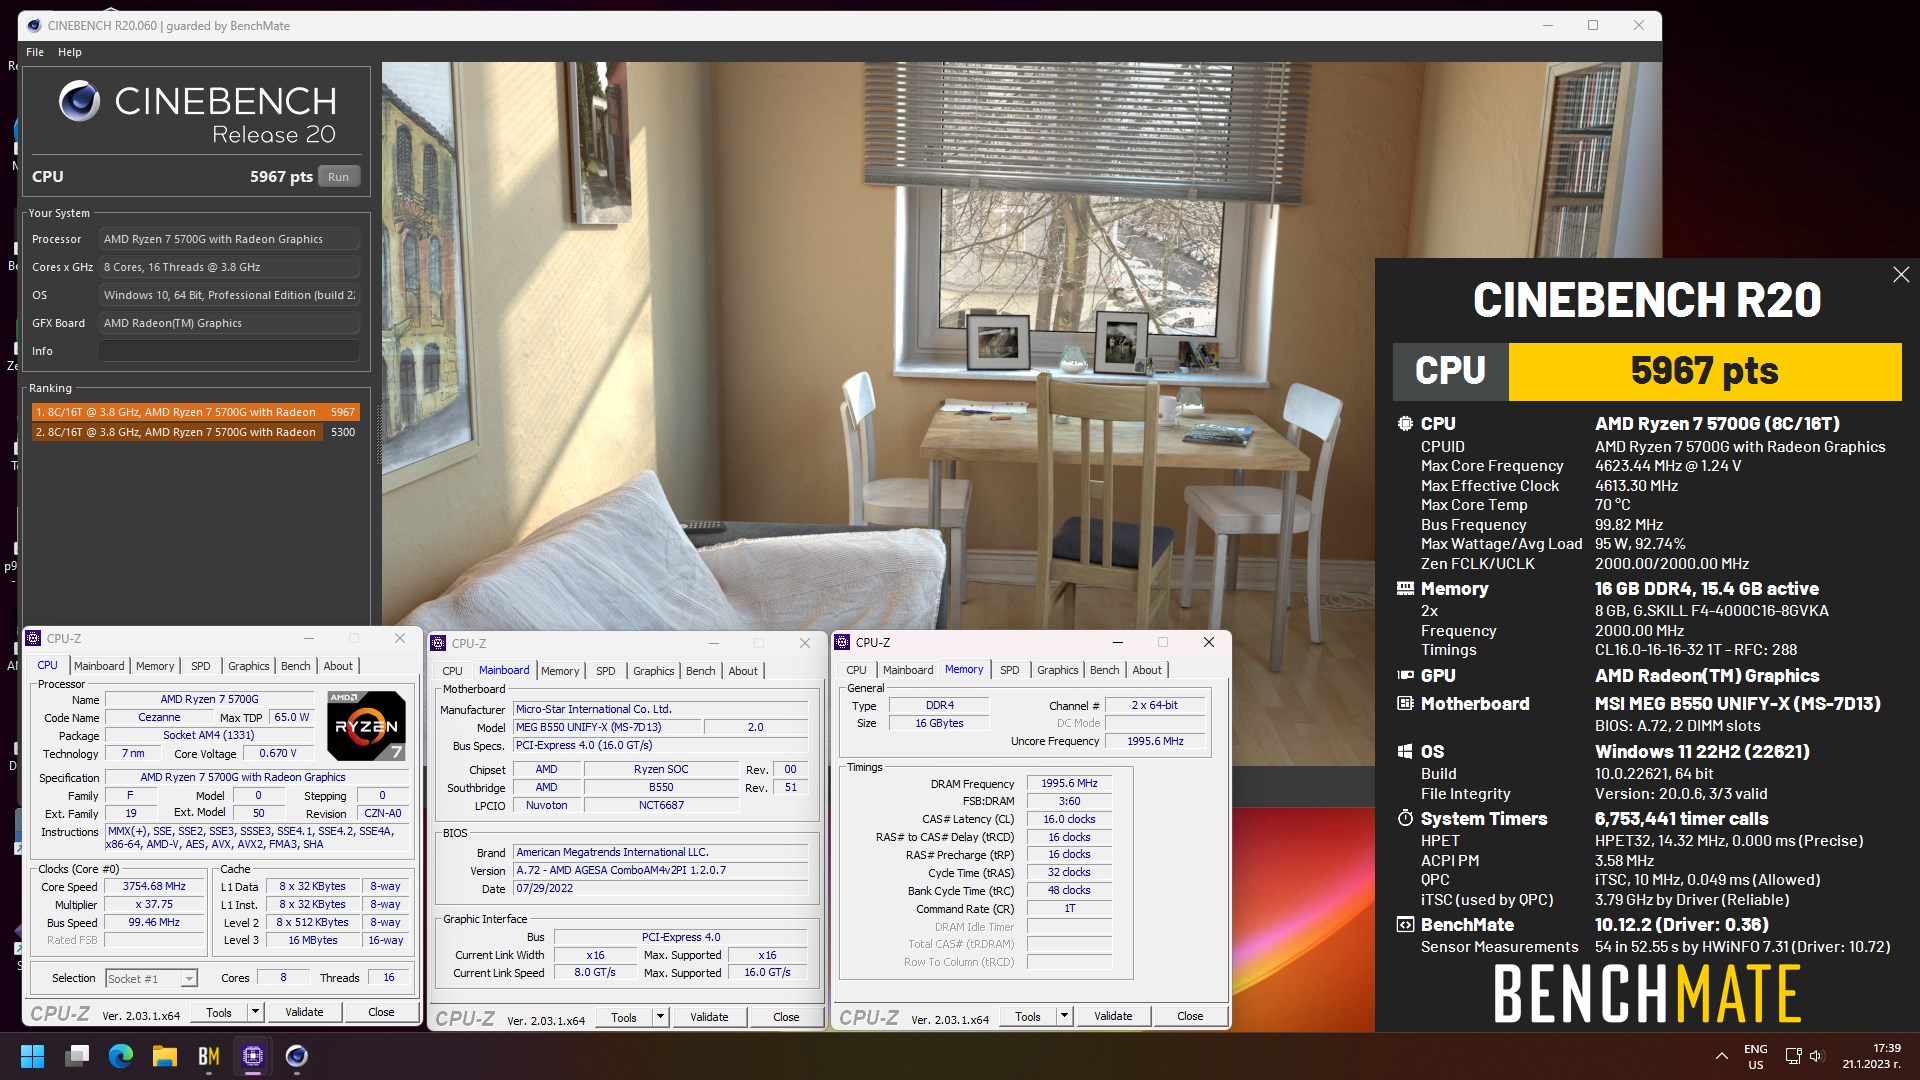Screen dimensions: 1920x1080
Task: Click Close button in CPU-Z Mainboard window
Action: pyautogui.click(x=786, y=1017)
